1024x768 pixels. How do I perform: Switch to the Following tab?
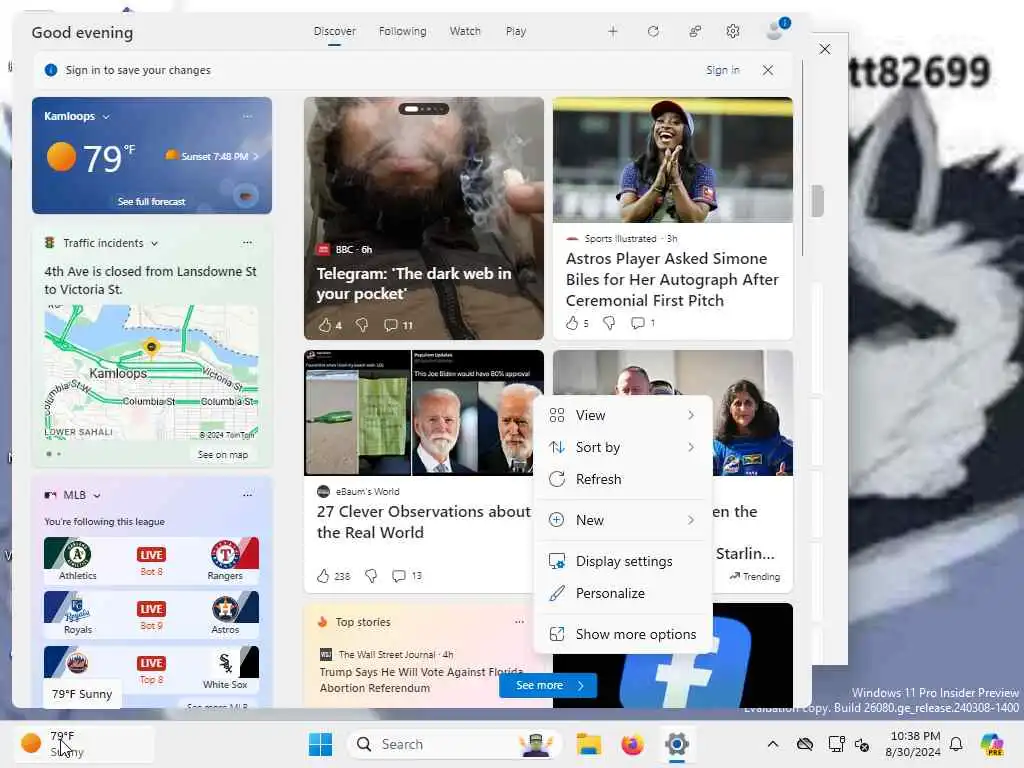point(402,31)
